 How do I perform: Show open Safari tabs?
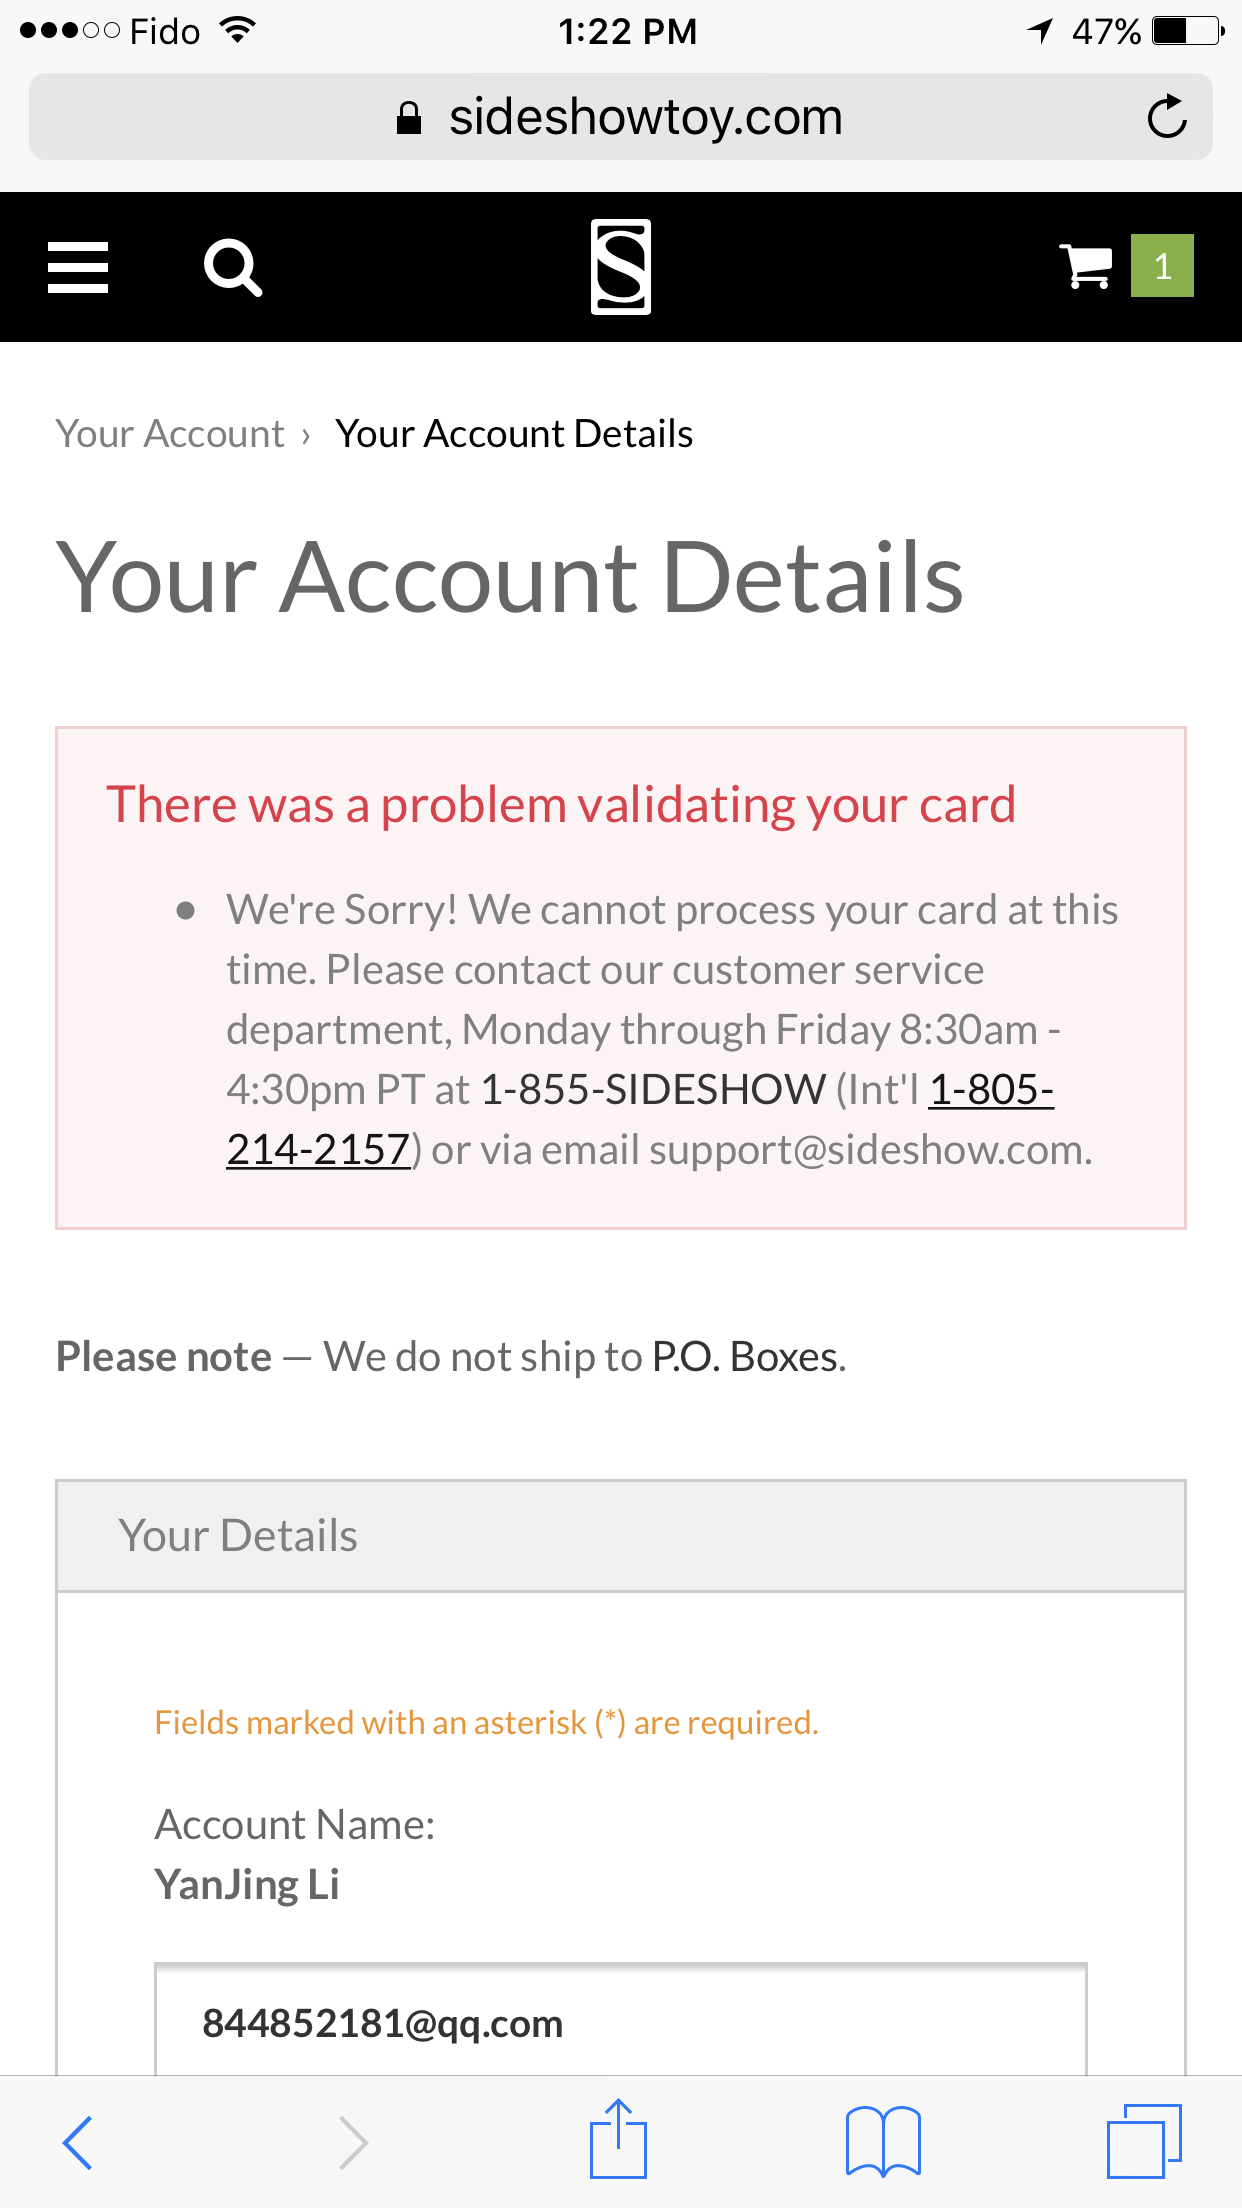(1144, 2142)
